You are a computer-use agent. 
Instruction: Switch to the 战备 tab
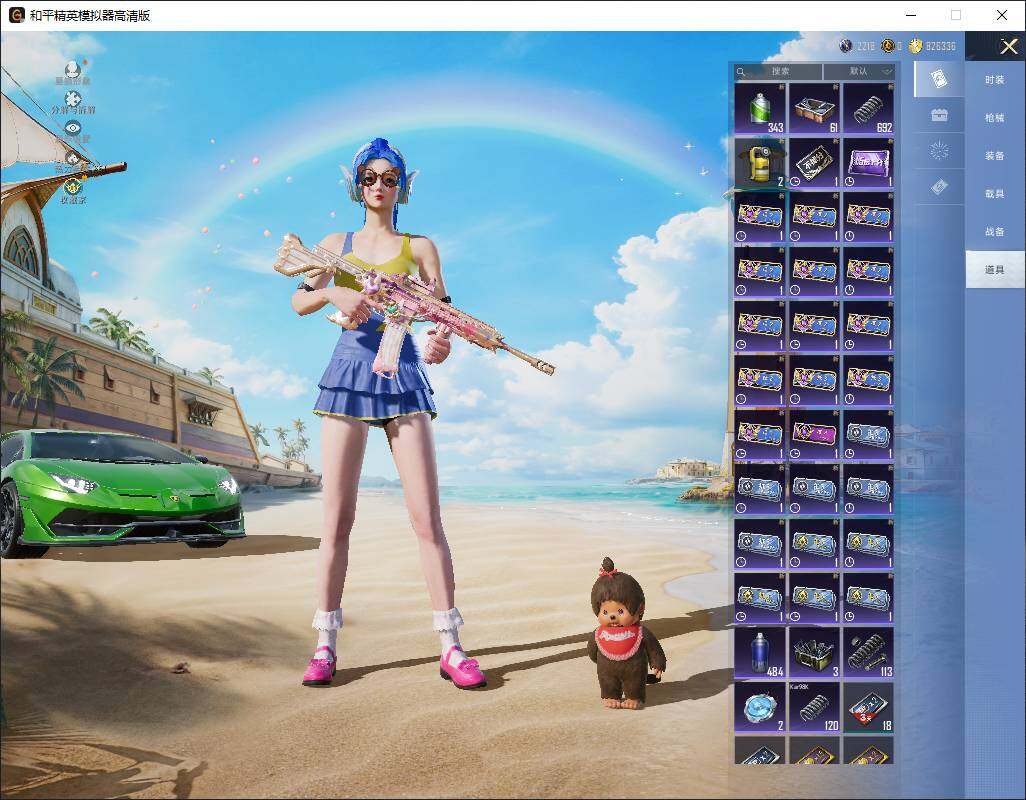pyautogui.click(x=995, y=232)
